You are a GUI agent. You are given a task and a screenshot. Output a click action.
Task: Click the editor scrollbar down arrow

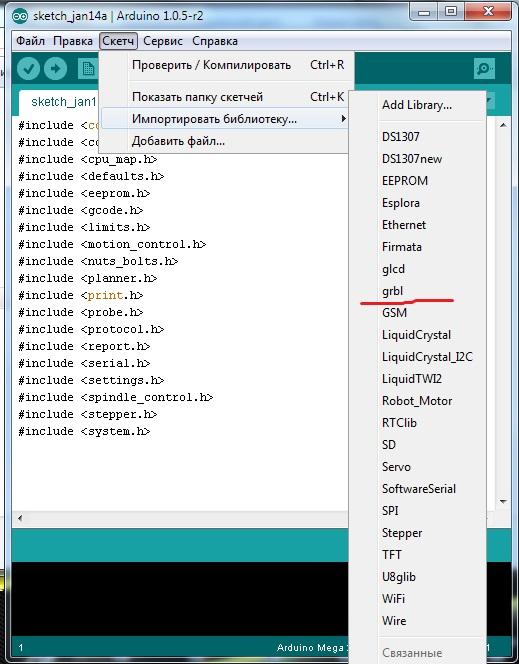tap(503, 502)
